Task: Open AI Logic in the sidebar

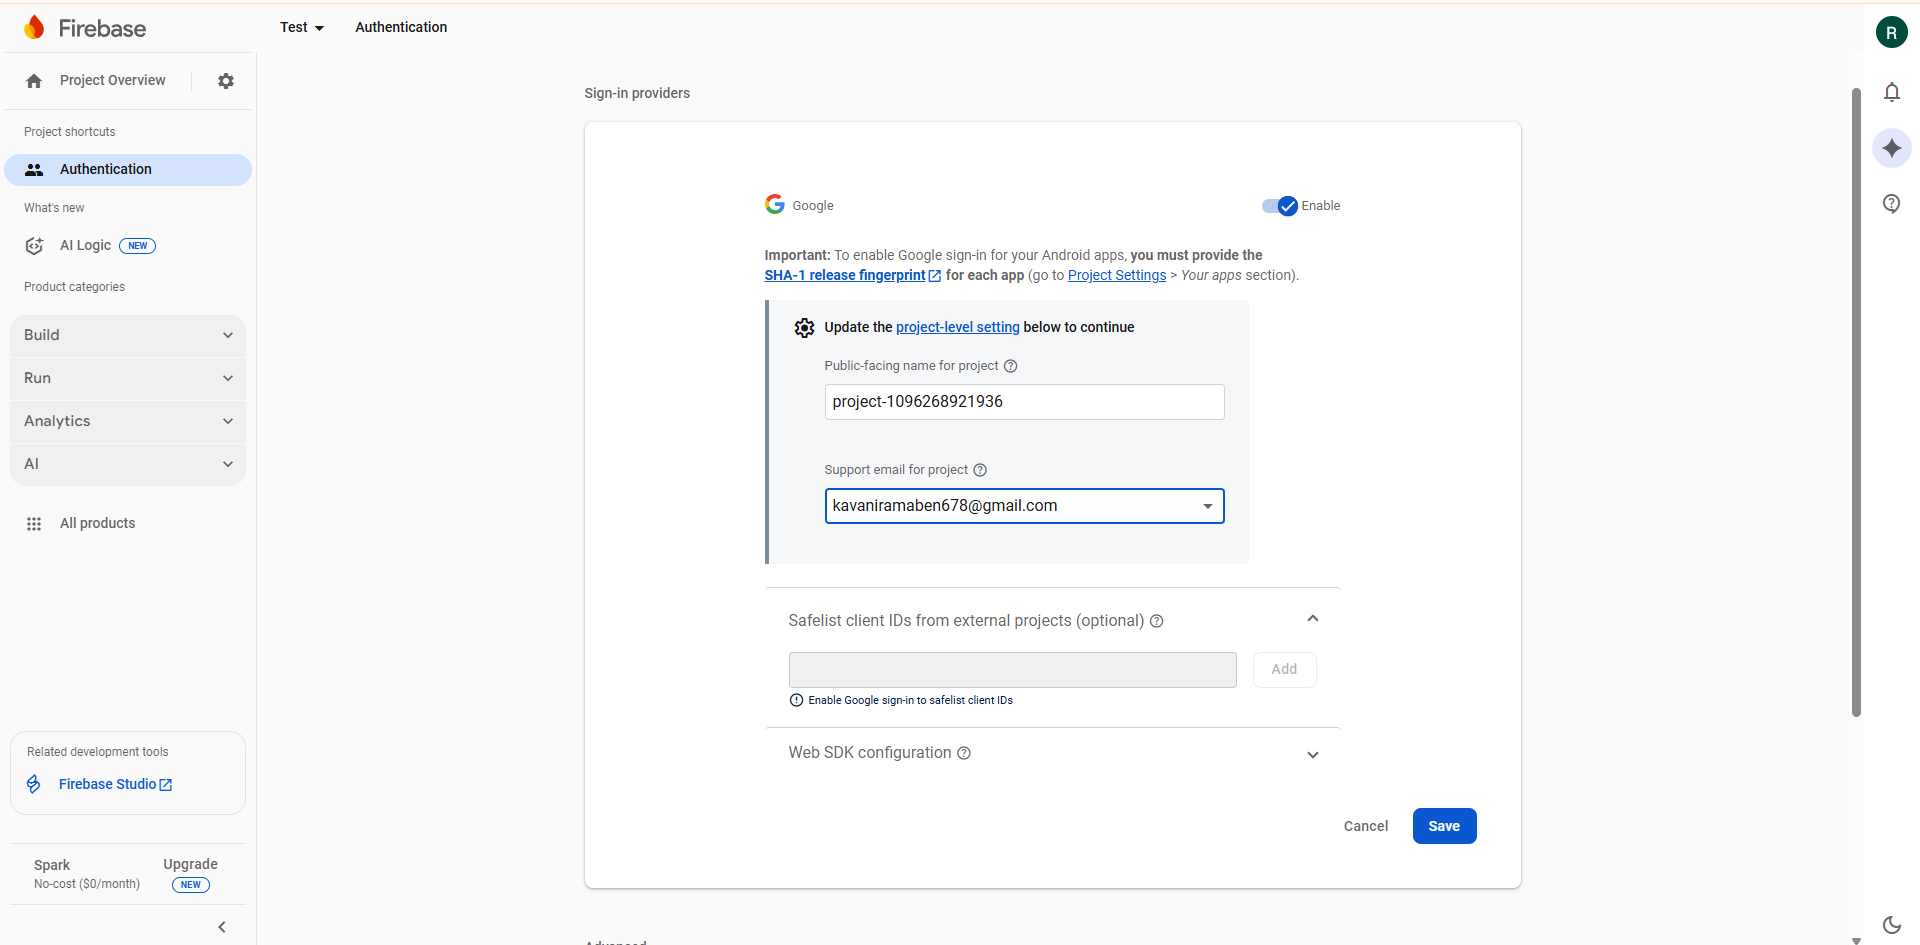Action: click(85, 246)
